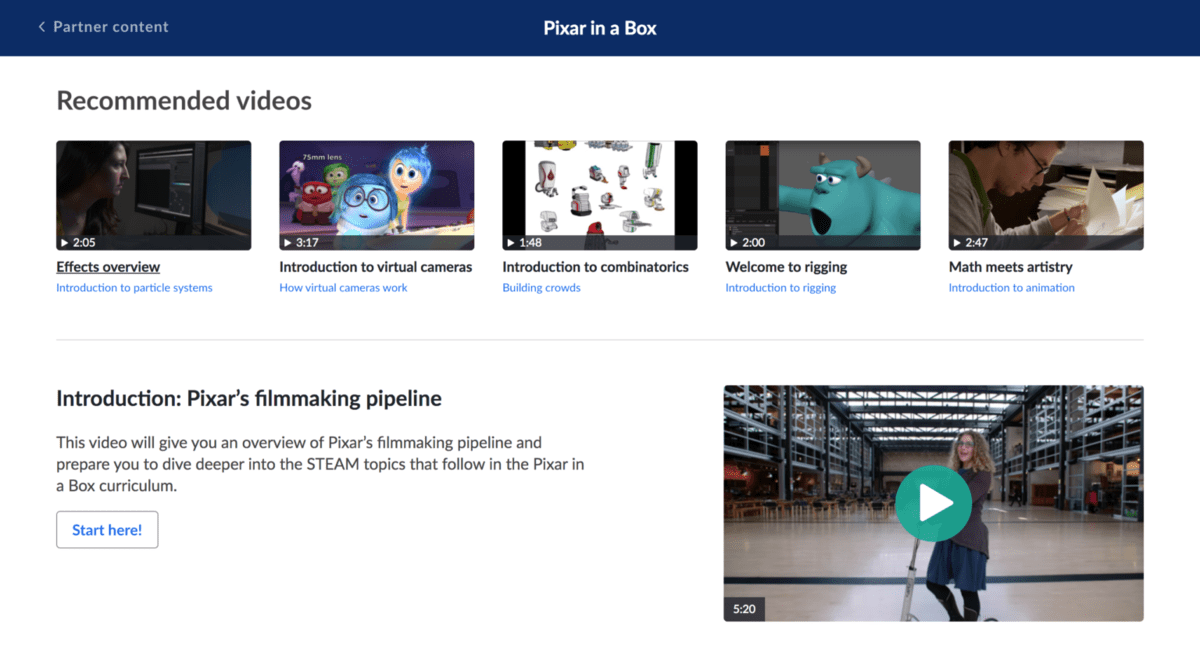
Task: Click the Sulley thumbnail for Welcome to rigging
Action: [822, 194]
